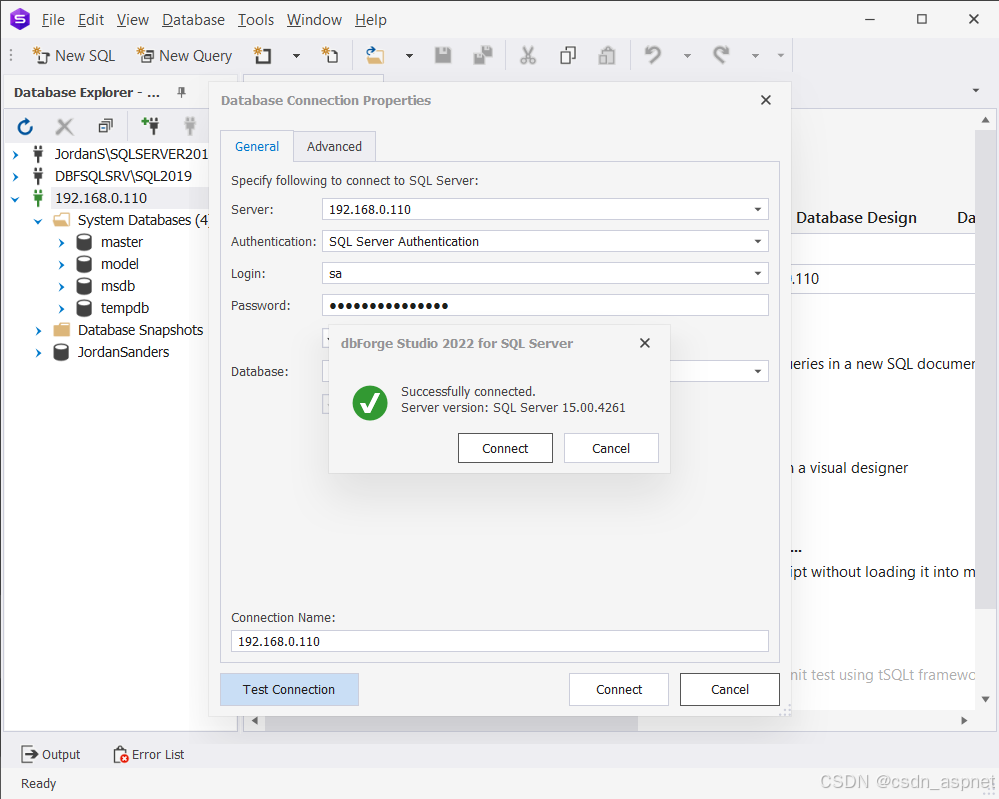
Task: Open the Database menu
Action: (193, 20)
